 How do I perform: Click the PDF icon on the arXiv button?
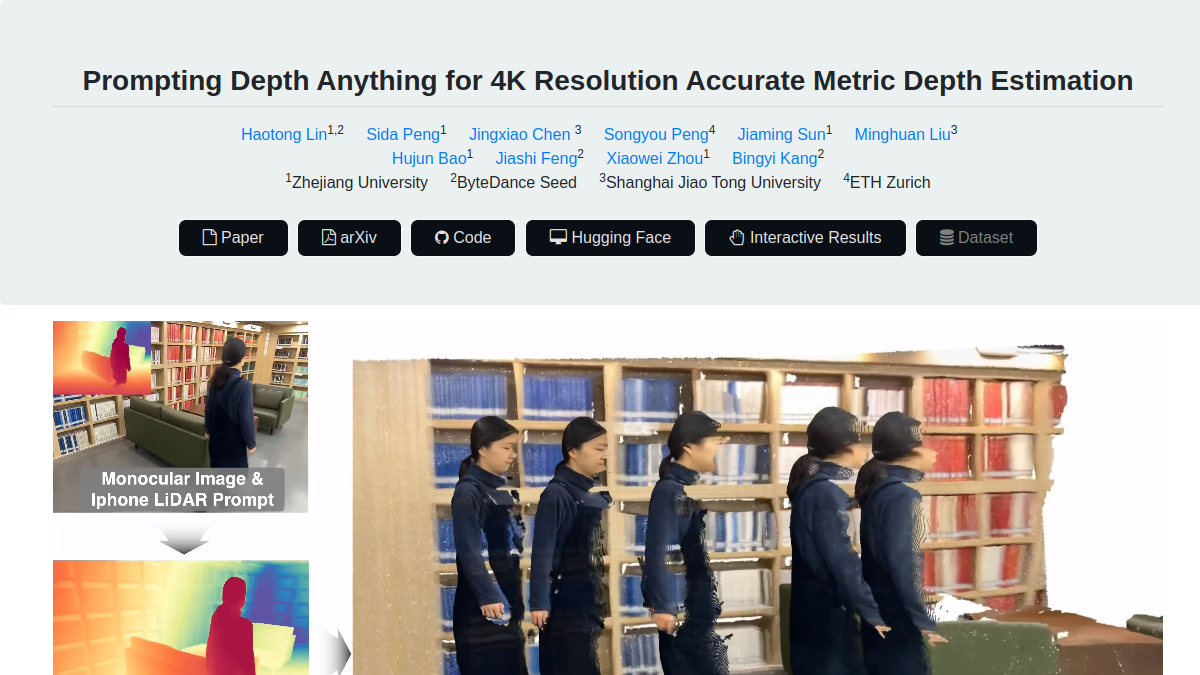(328, 238)
